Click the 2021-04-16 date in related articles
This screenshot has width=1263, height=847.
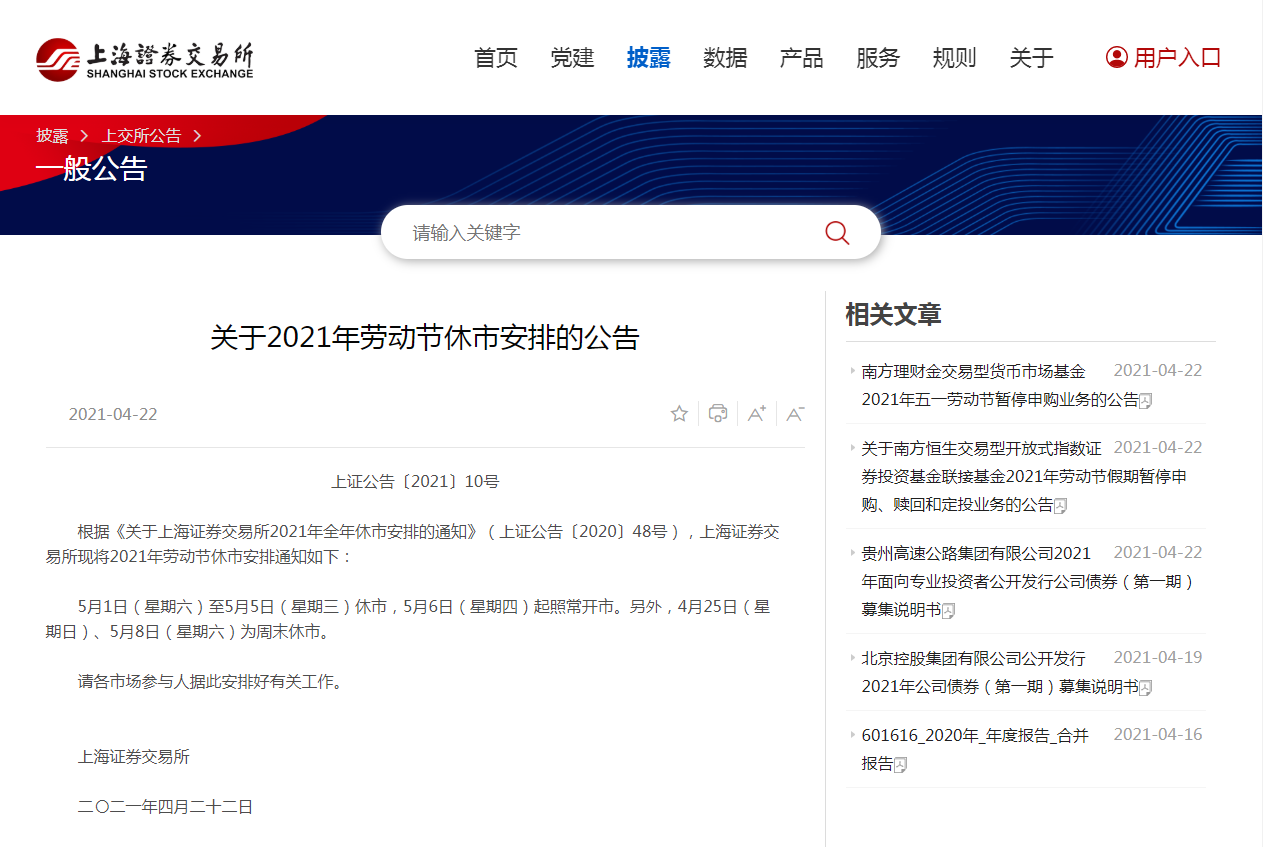1158,735
